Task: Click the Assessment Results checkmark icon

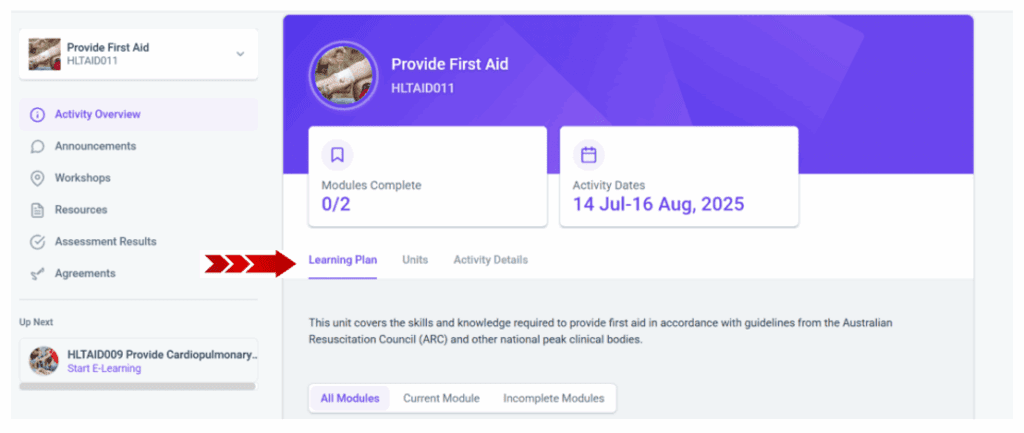Action: click(38, 242)
